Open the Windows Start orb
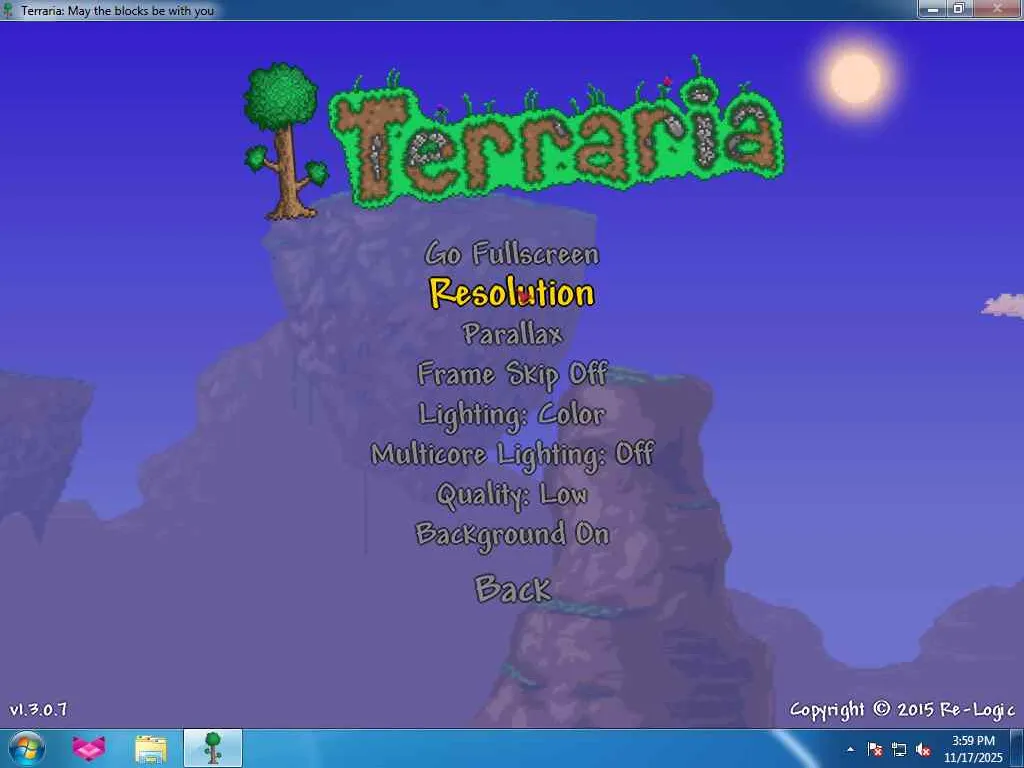Viewport: 1024px width, 768px height. [x=27, y=748]
